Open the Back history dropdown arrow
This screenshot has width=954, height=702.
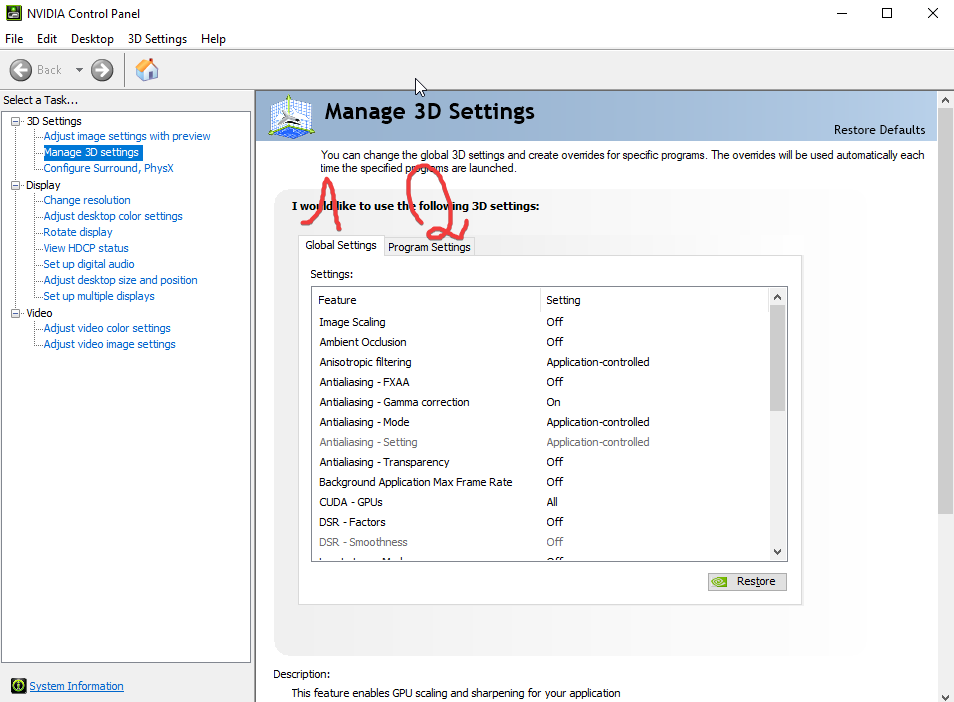pyautogui.click(x=79, y=70)
